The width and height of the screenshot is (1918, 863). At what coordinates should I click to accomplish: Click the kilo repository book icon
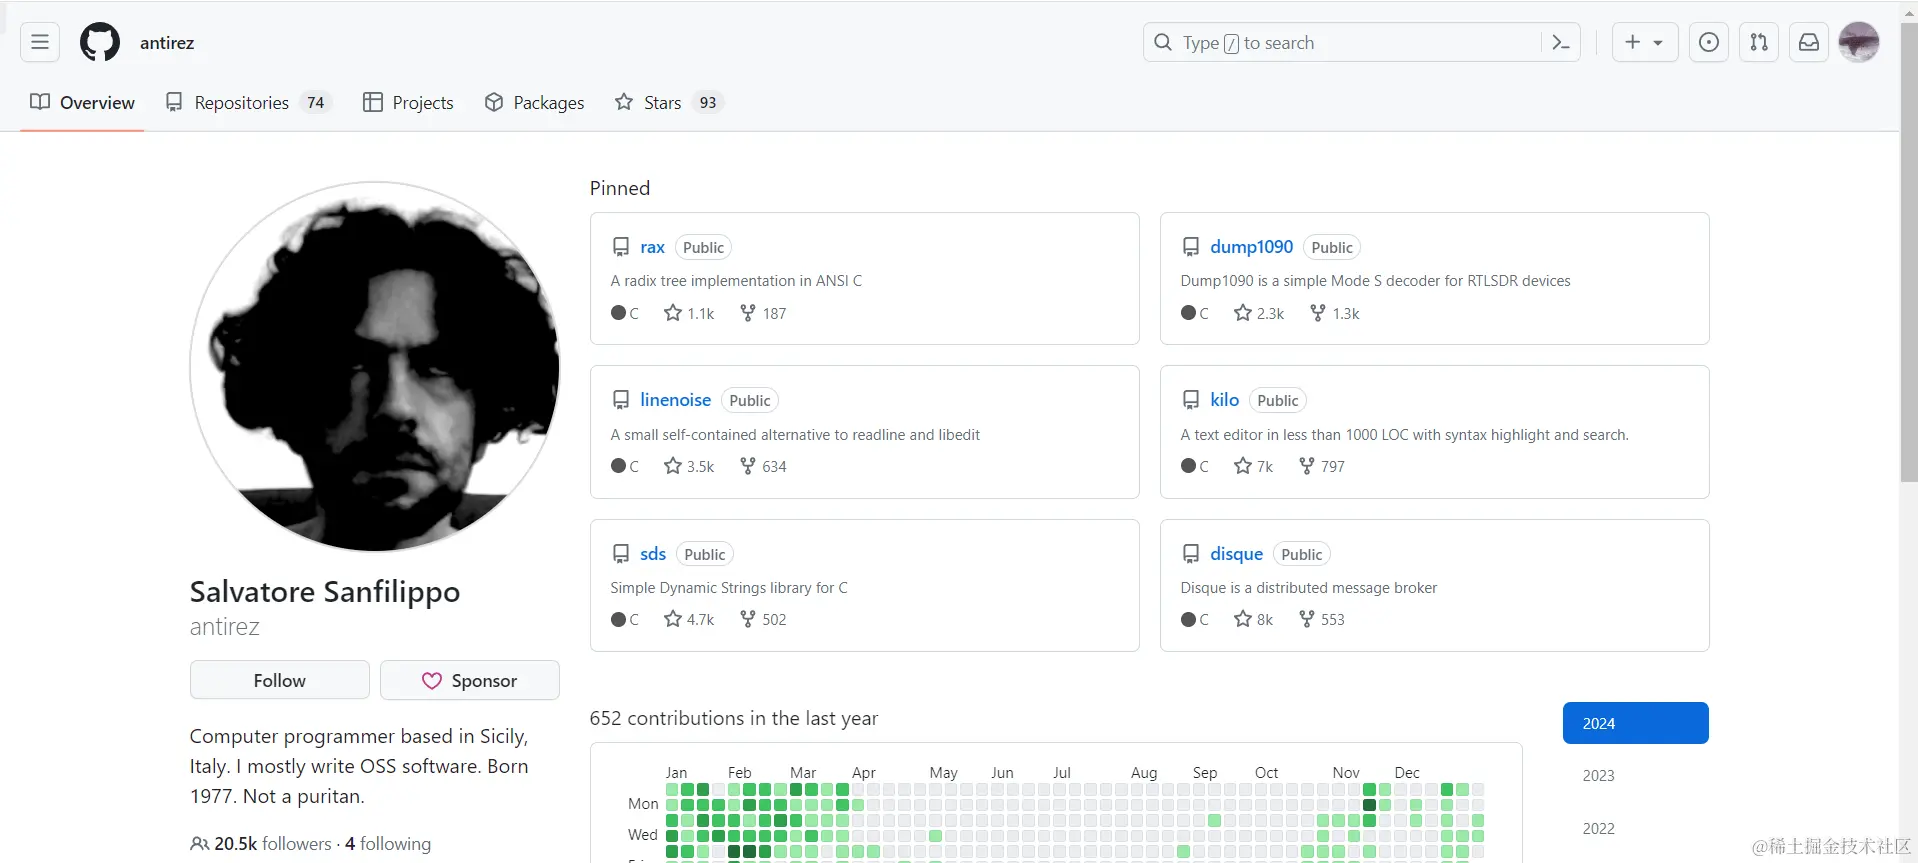click(x=1191, y=400)
